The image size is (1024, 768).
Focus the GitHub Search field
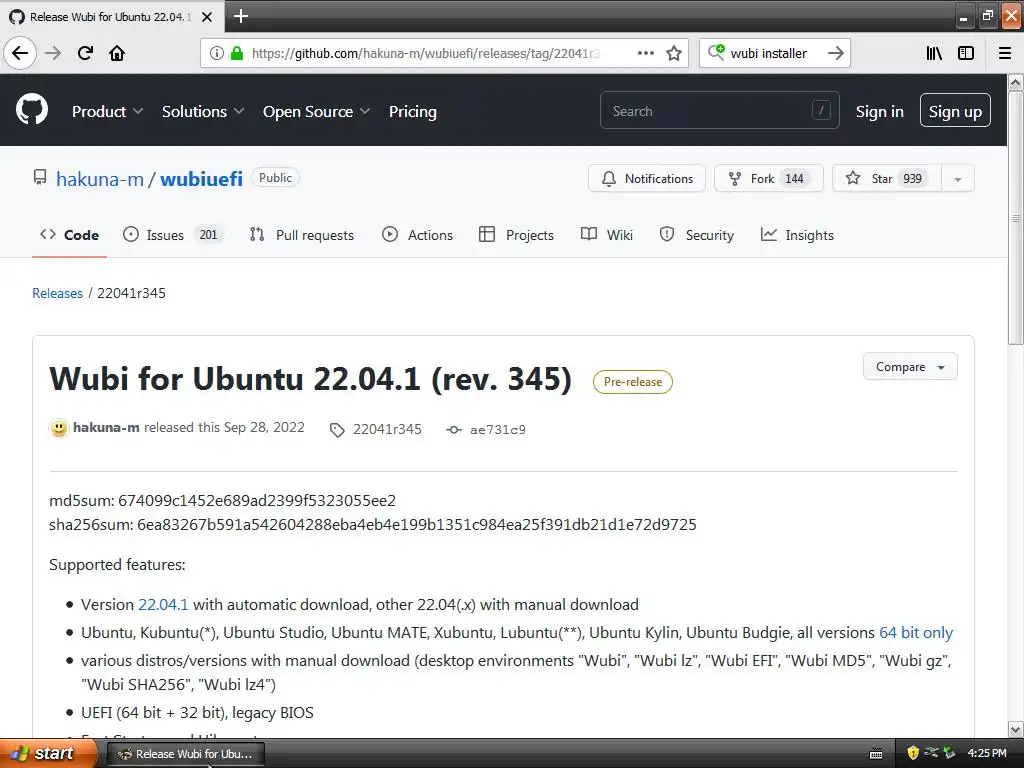(x=720, y=110)
